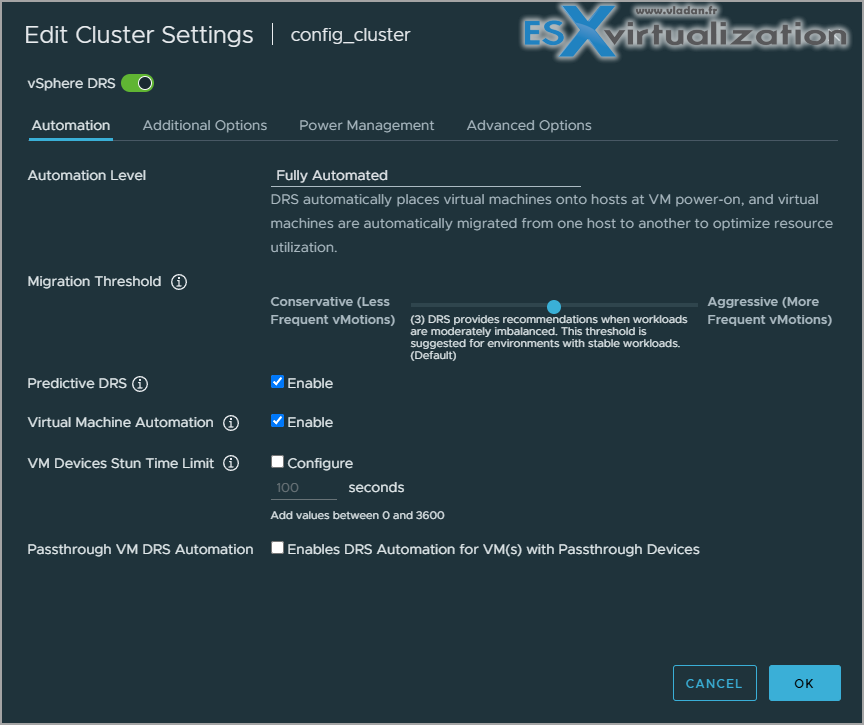Go to the Advanced Options tab
Viewport: 864px width, 725px height.
529,126
